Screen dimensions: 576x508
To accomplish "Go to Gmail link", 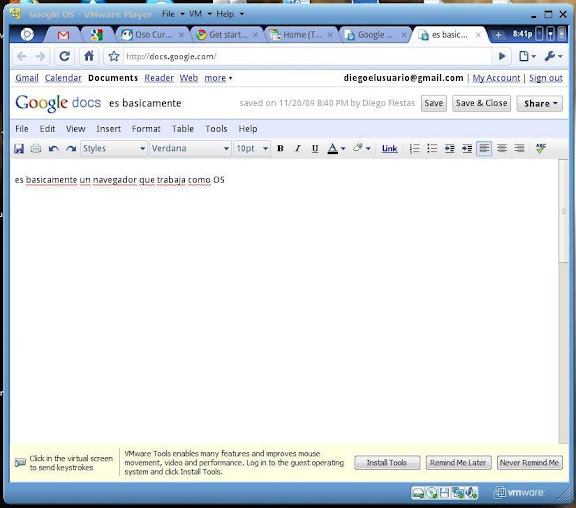I will coord(27,78).
